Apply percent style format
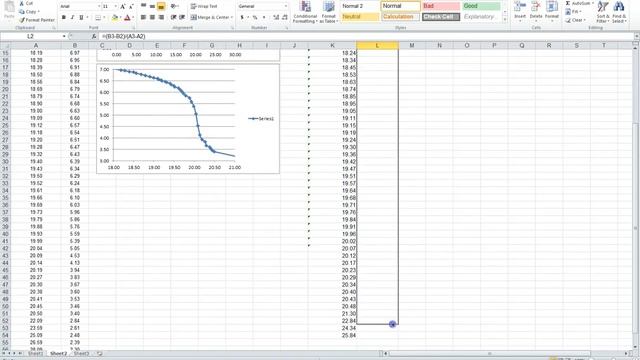Screen dimensions: 640x360 pyautogui.click(x=255, y=18)
